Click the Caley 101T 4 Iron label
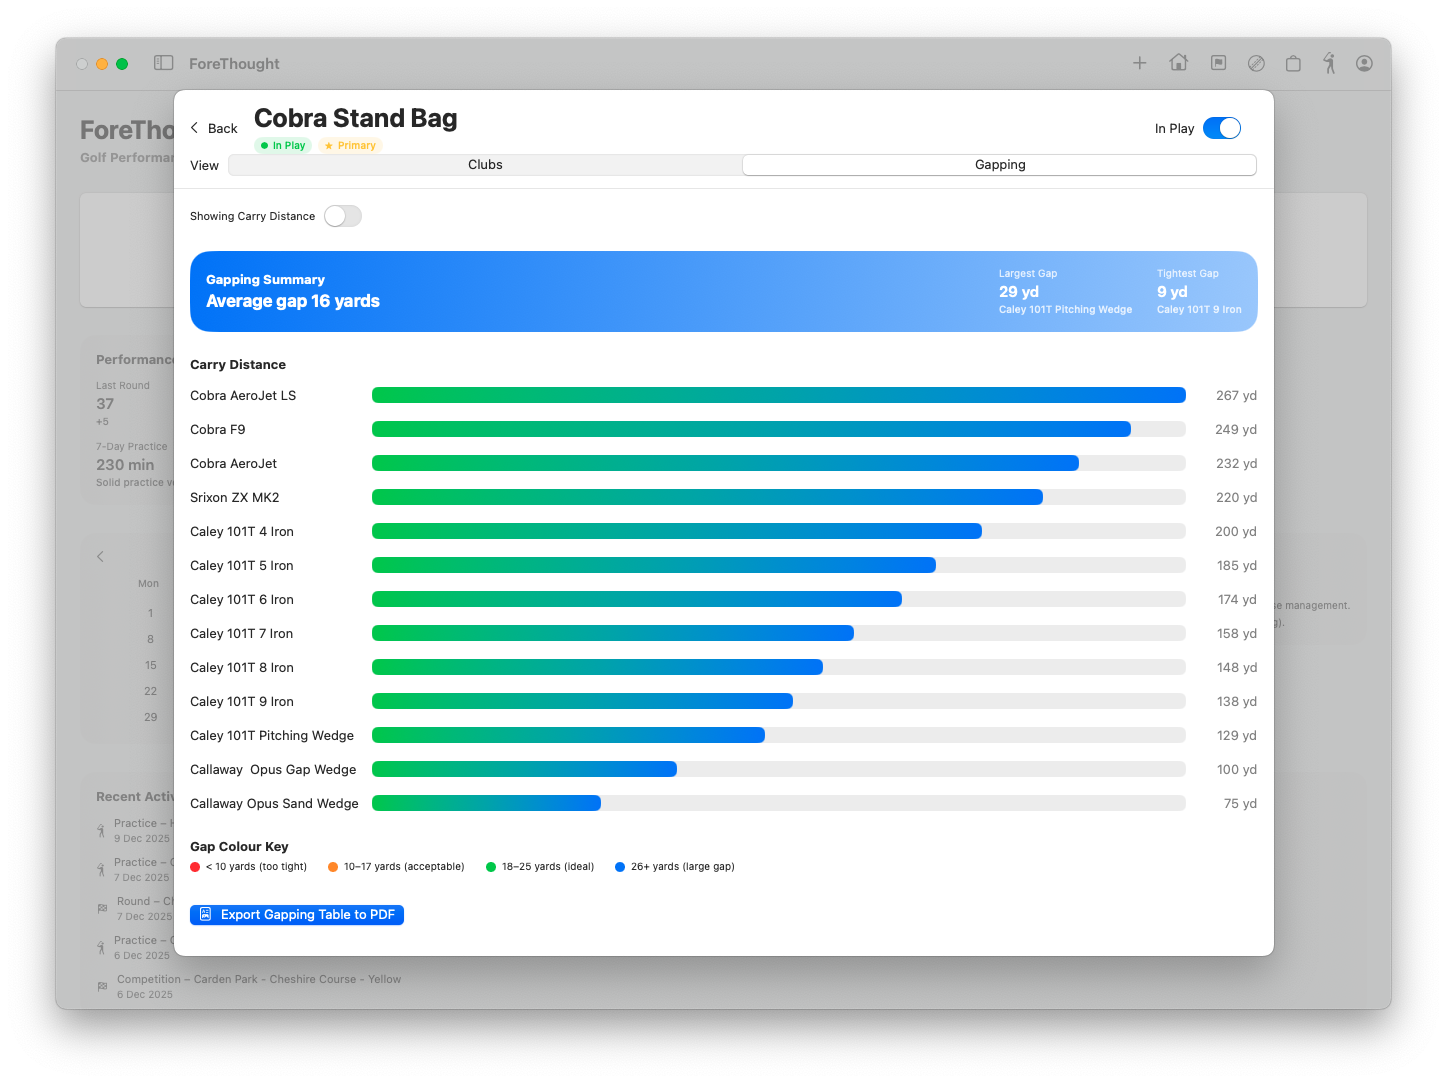This screenshot has height=1083, width=1447. click(x=242, y=531)
